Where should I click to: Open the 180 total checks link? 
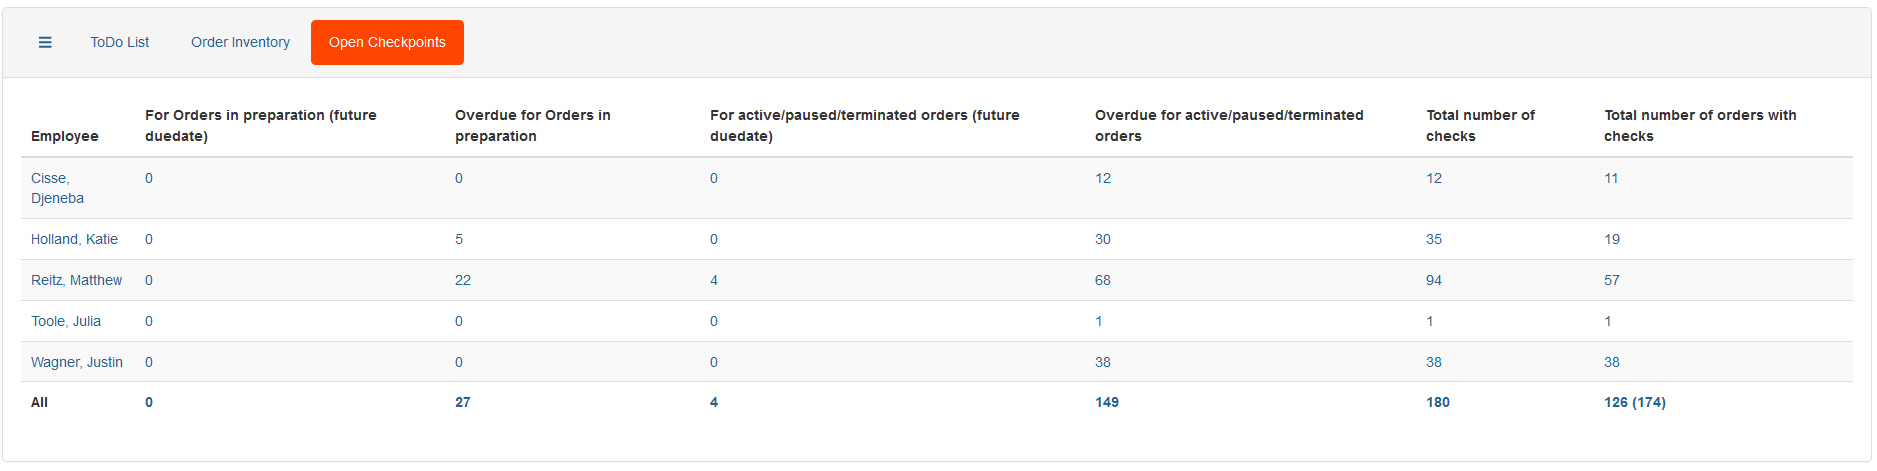[1438, 402]
